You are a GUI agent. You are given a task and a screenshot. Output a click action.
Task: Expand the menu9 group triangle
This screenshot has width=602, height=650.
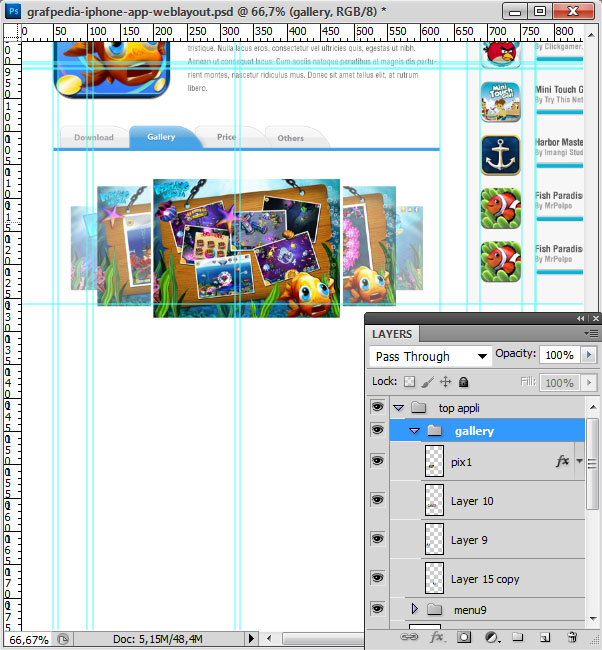(414, 609)
